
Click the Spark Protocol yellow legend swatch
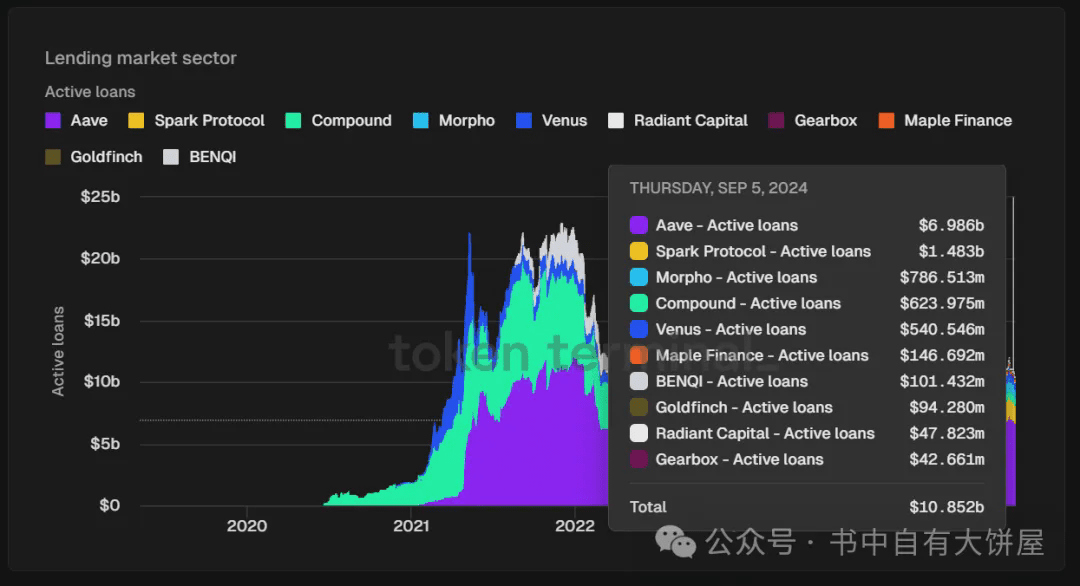(x=136, y=121)
